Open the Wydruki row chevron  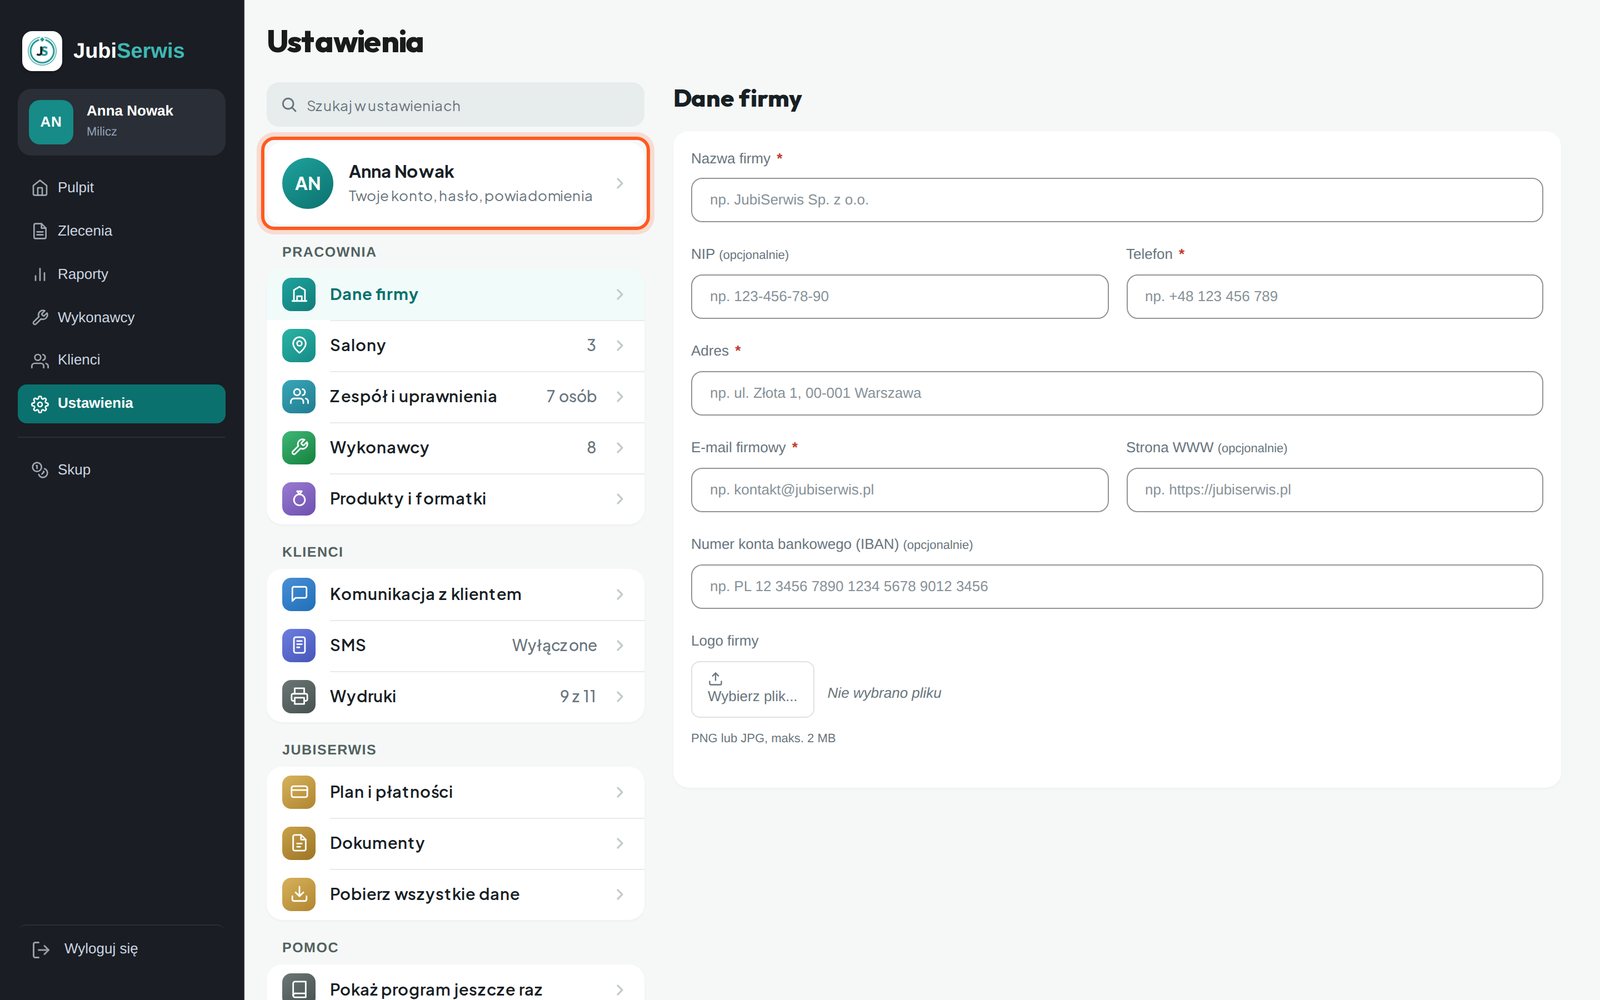click(x=620, y=696)
